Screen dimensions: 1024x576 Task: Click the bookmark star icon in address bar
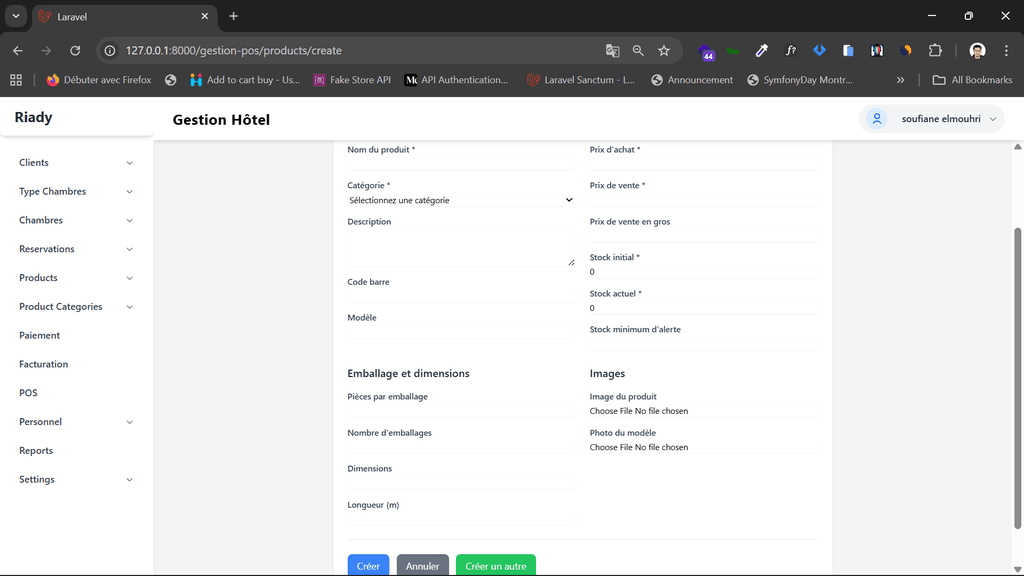[x=664, y=51]
